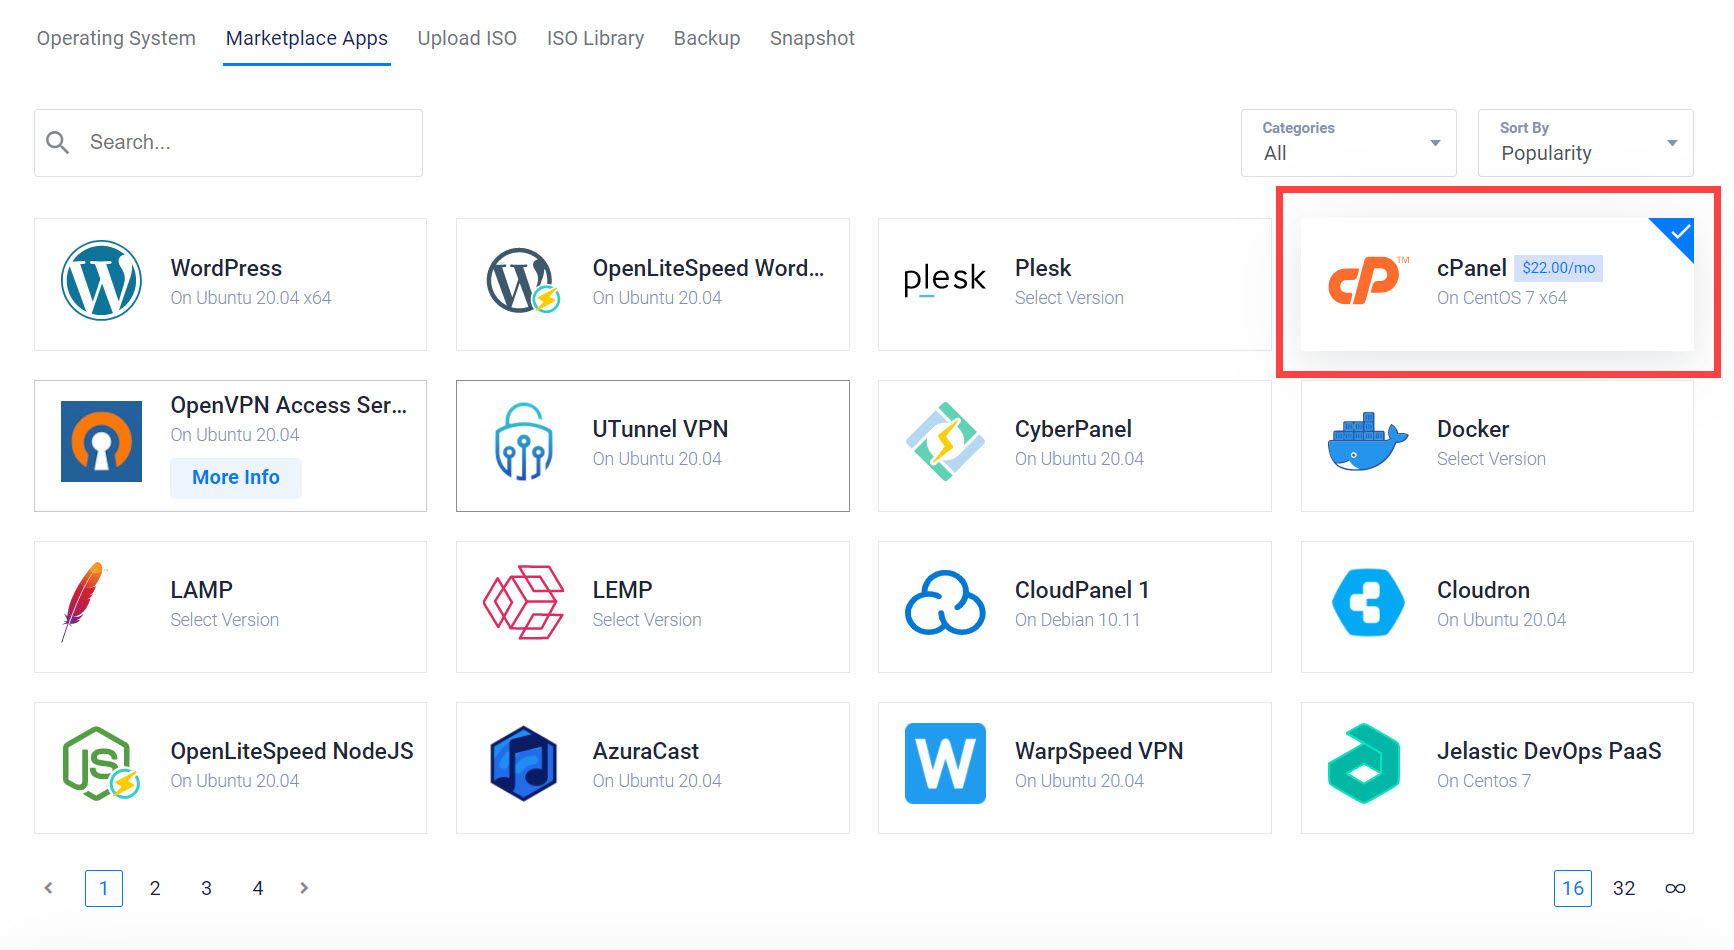
Task: Select the cPanel orange logo
Action: coord(1366,281)
